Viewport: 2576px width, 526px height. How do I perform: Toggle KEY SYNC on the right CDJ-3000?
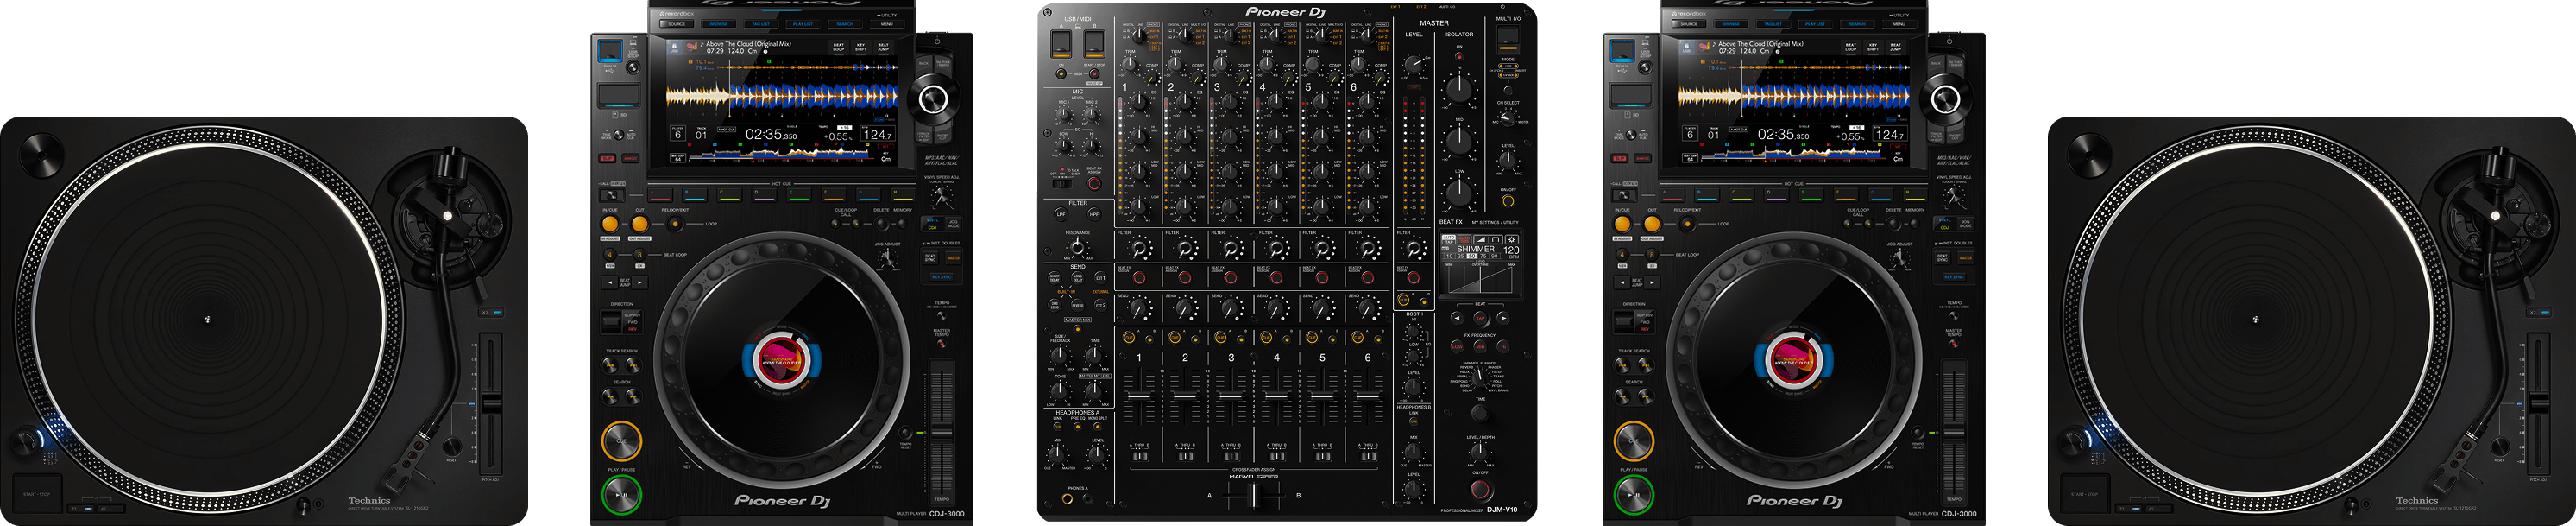1953,277
